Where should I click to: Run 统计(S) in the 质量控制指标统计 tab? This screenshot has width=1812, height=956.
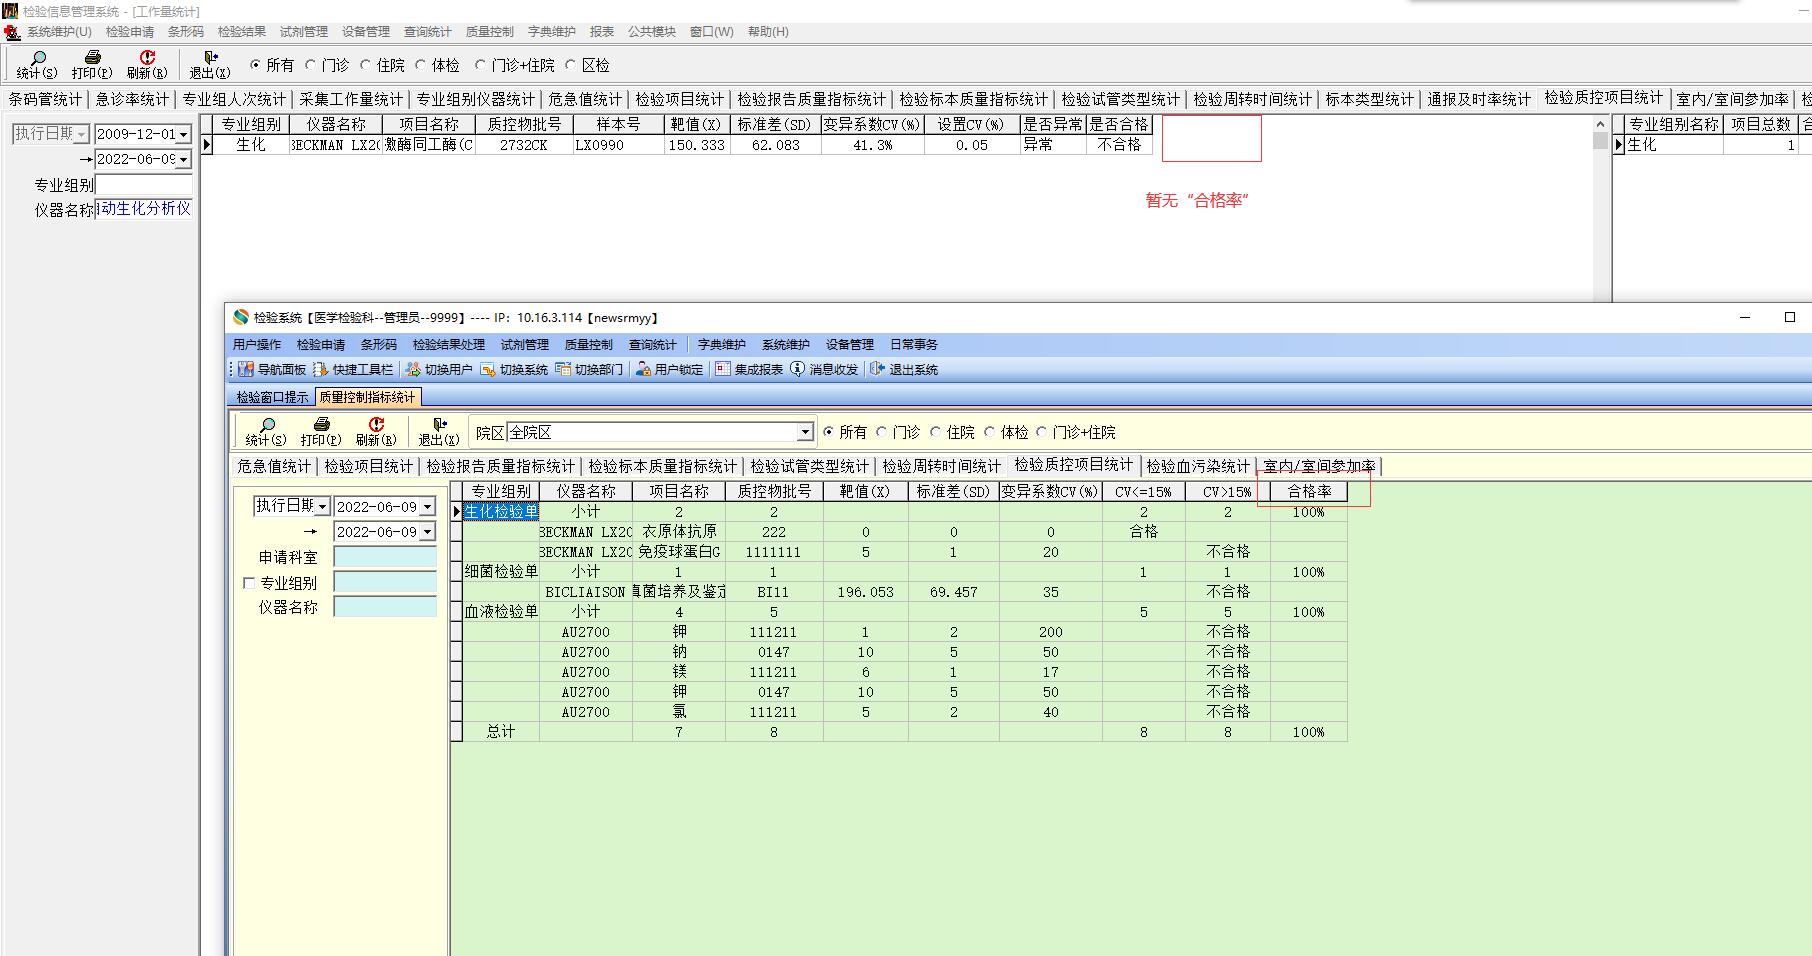click(x=267, y=432)
